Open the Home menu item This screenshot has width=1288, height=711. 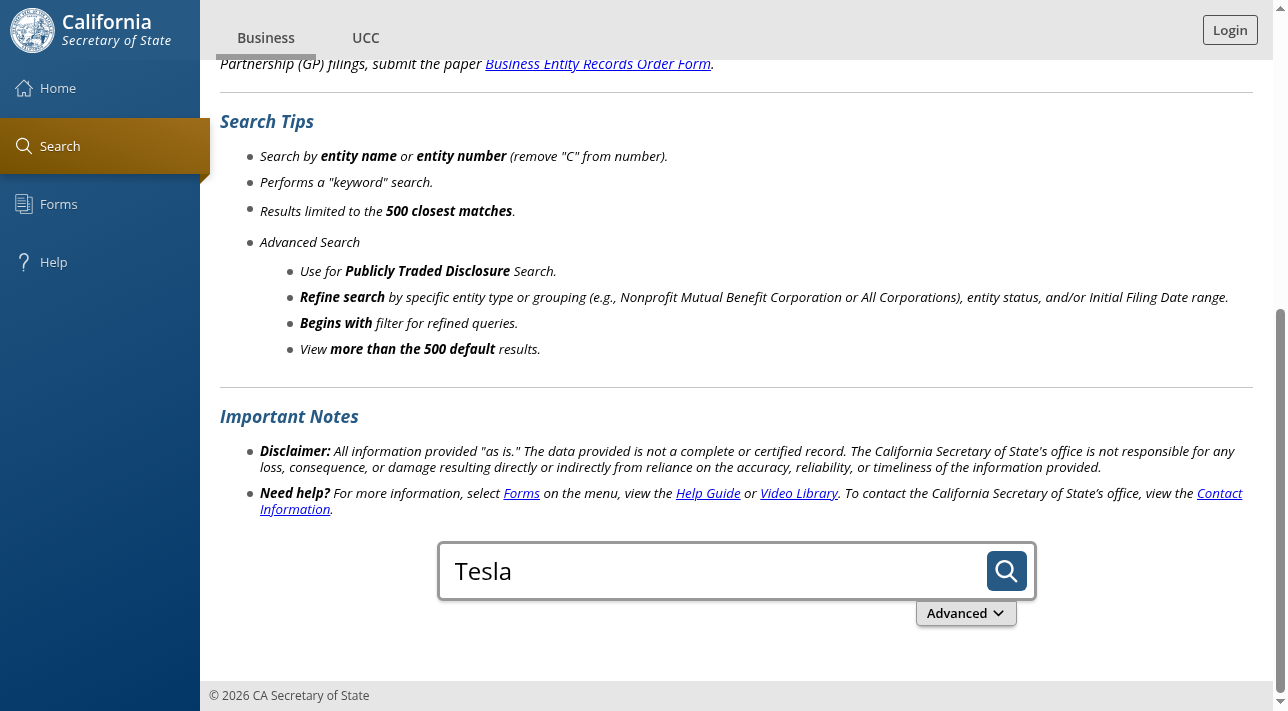[x=100, y=88]
